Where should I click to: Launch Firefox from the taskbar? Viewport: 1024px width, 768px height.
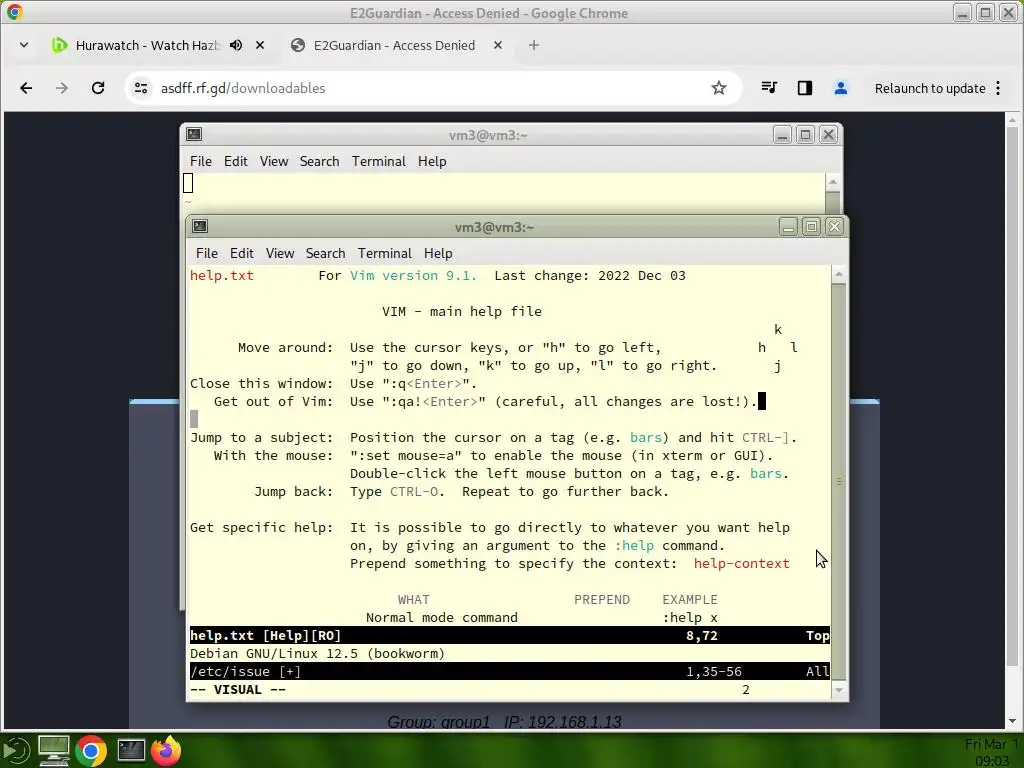(166, 750)
